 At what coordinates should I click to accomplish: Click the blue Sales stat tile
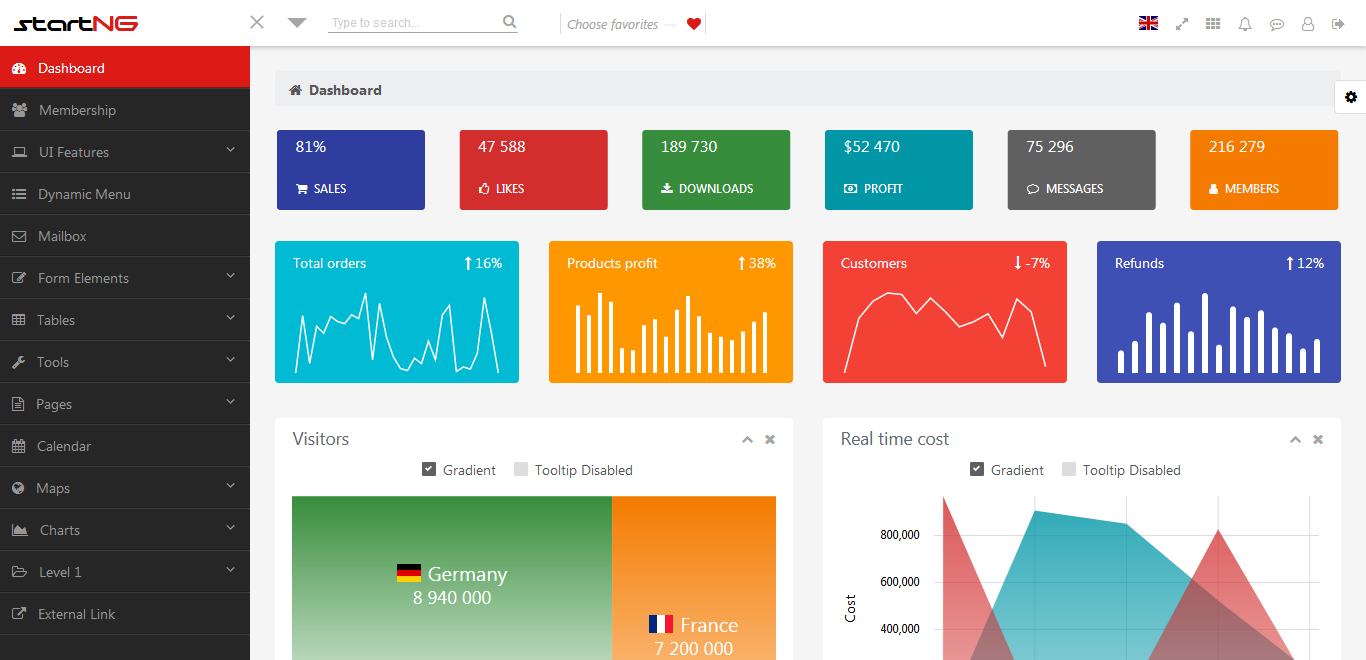350,170
